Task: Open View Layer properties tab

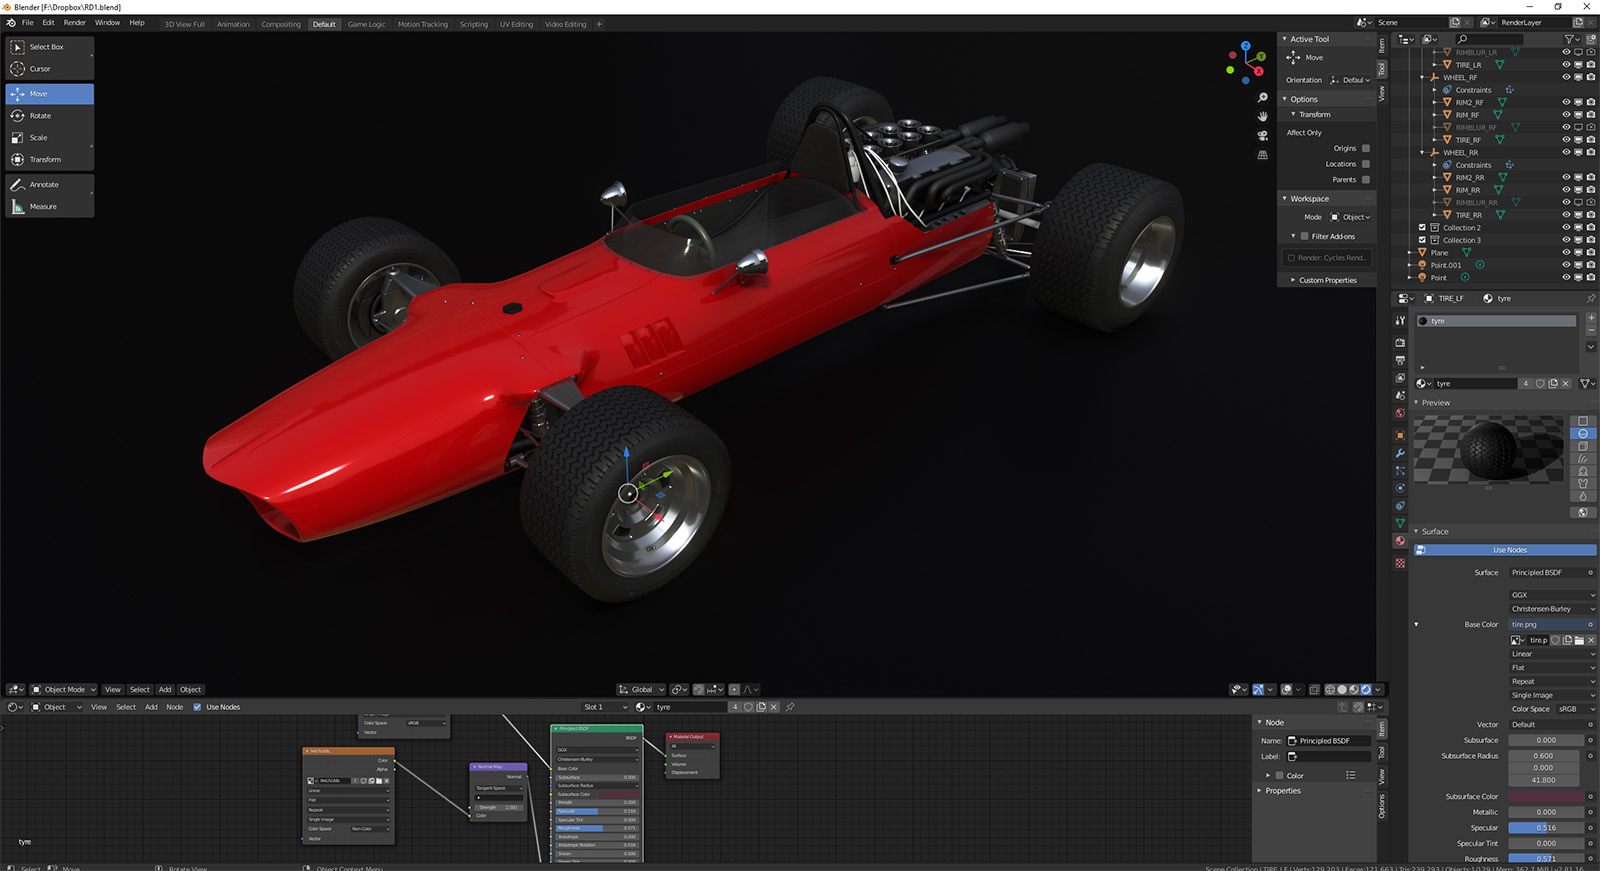Action: pos(1400,378)
